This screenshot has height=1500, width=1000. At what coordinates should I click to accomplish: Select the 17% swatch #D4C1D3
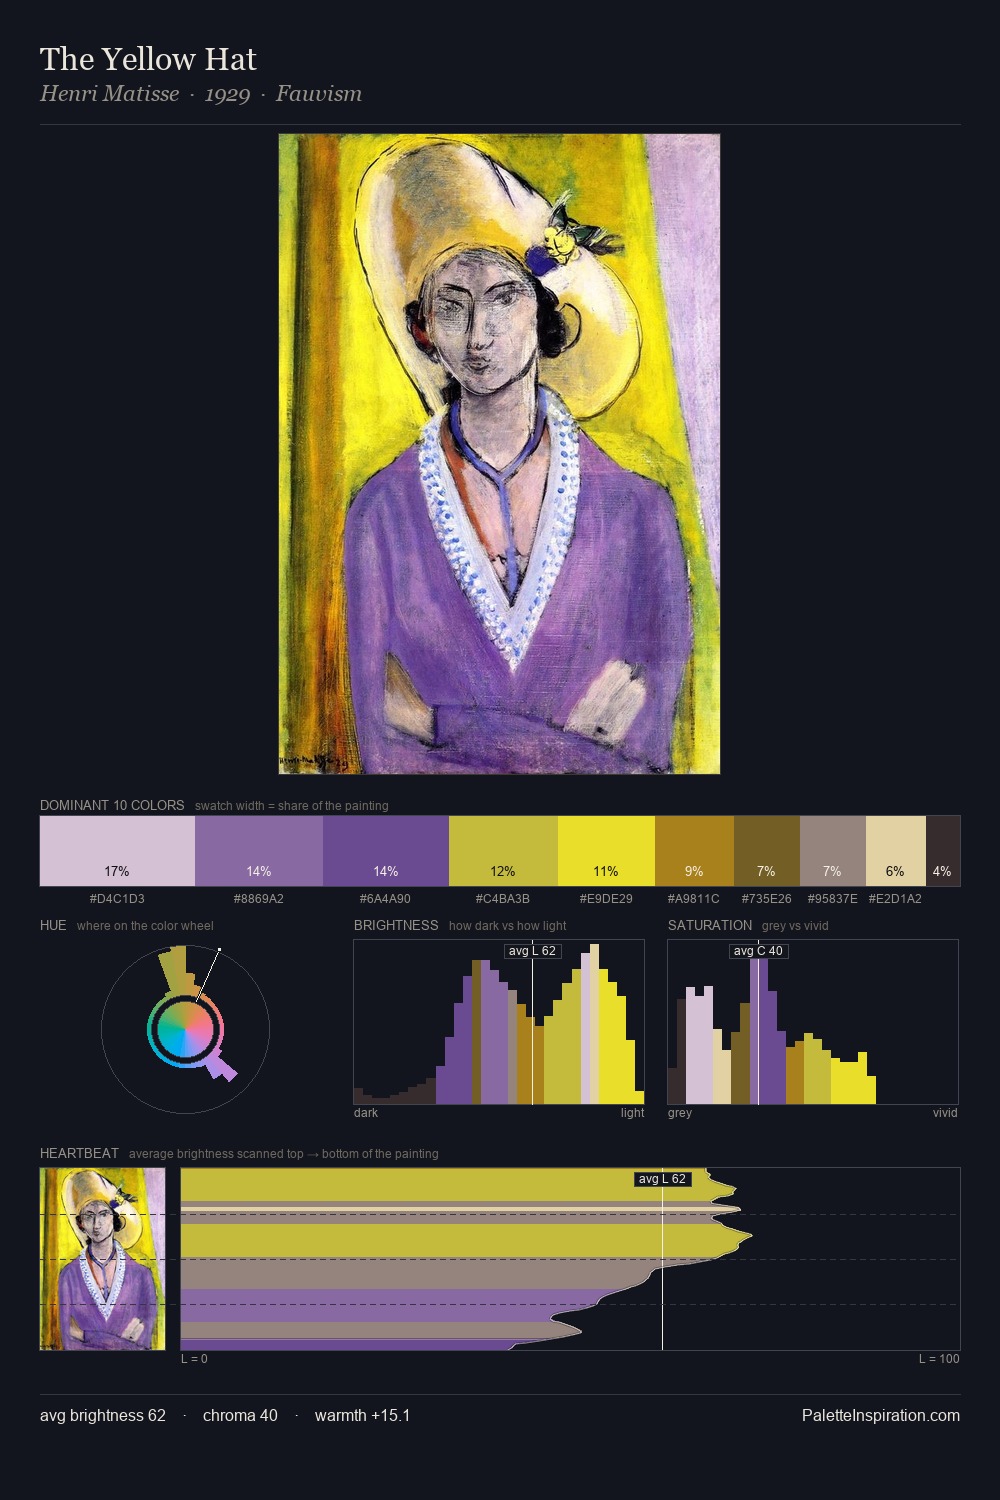[117, 851]
